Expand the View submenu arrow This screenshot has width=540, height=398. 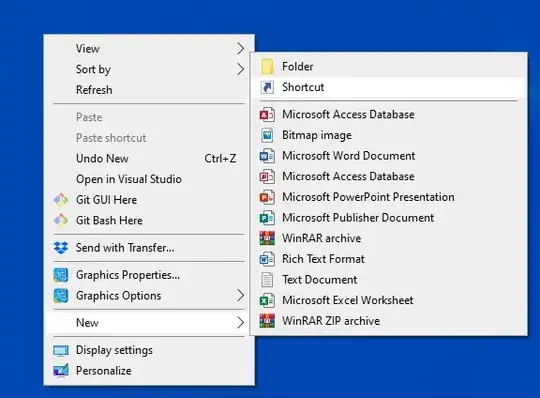[240, 49]
